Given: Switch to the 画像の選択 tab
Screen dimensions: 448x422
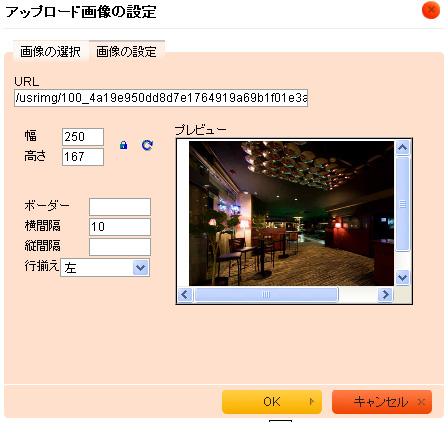Looking at the screenshot, I should (51, 51).
